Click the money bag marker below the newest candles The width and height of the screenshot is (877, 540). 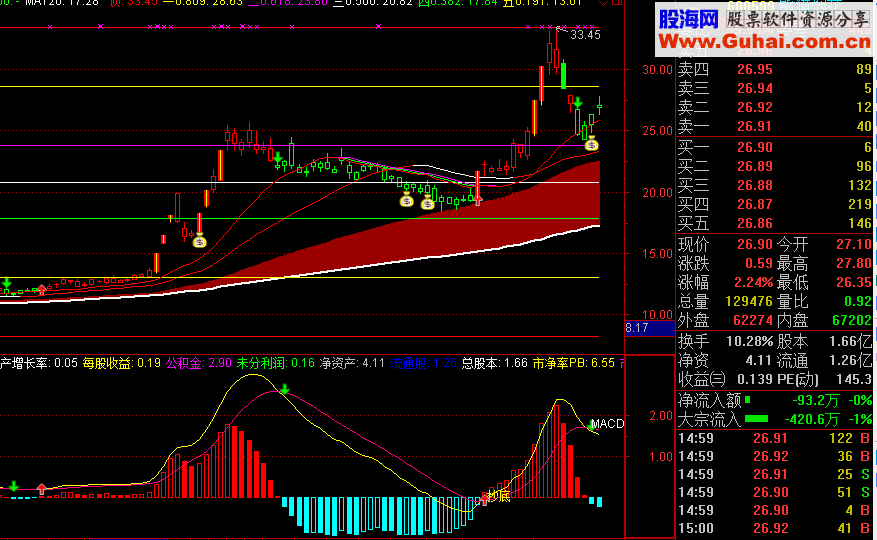591,144
